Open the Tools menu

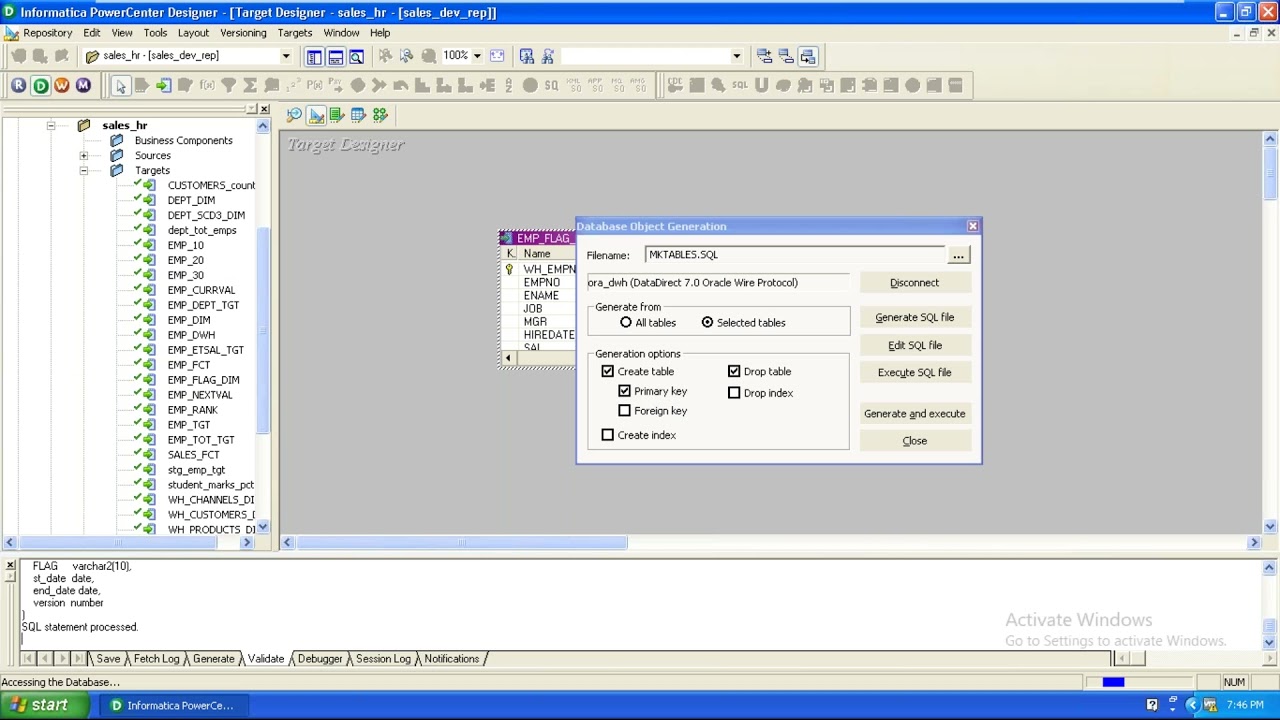coord(155,33)
